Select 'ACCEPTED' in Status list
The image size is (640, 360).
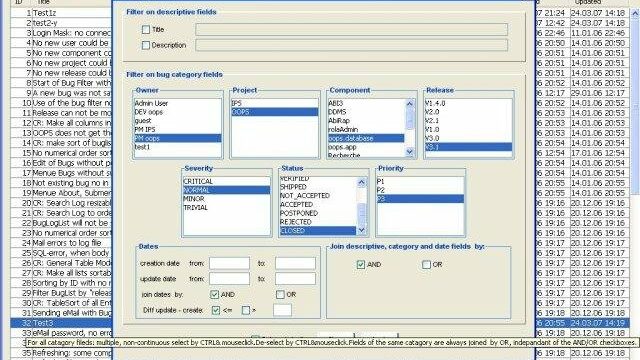(x=318, y=204)
